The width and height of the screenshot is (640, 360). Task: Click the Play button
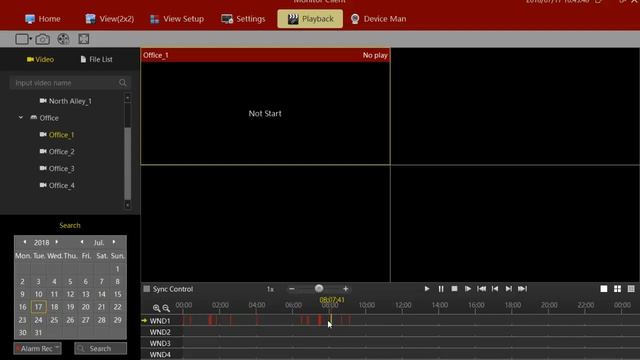pos(427,289)
